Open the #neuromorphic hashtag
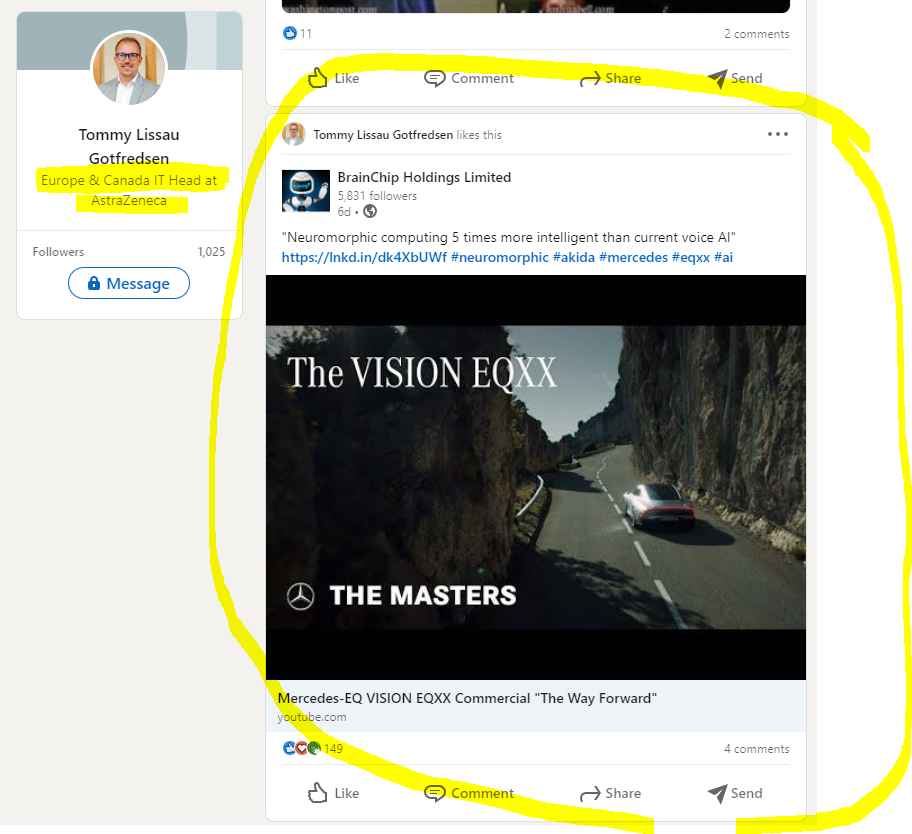The height and width of the screenshot is (834, 912). [500, 257]
